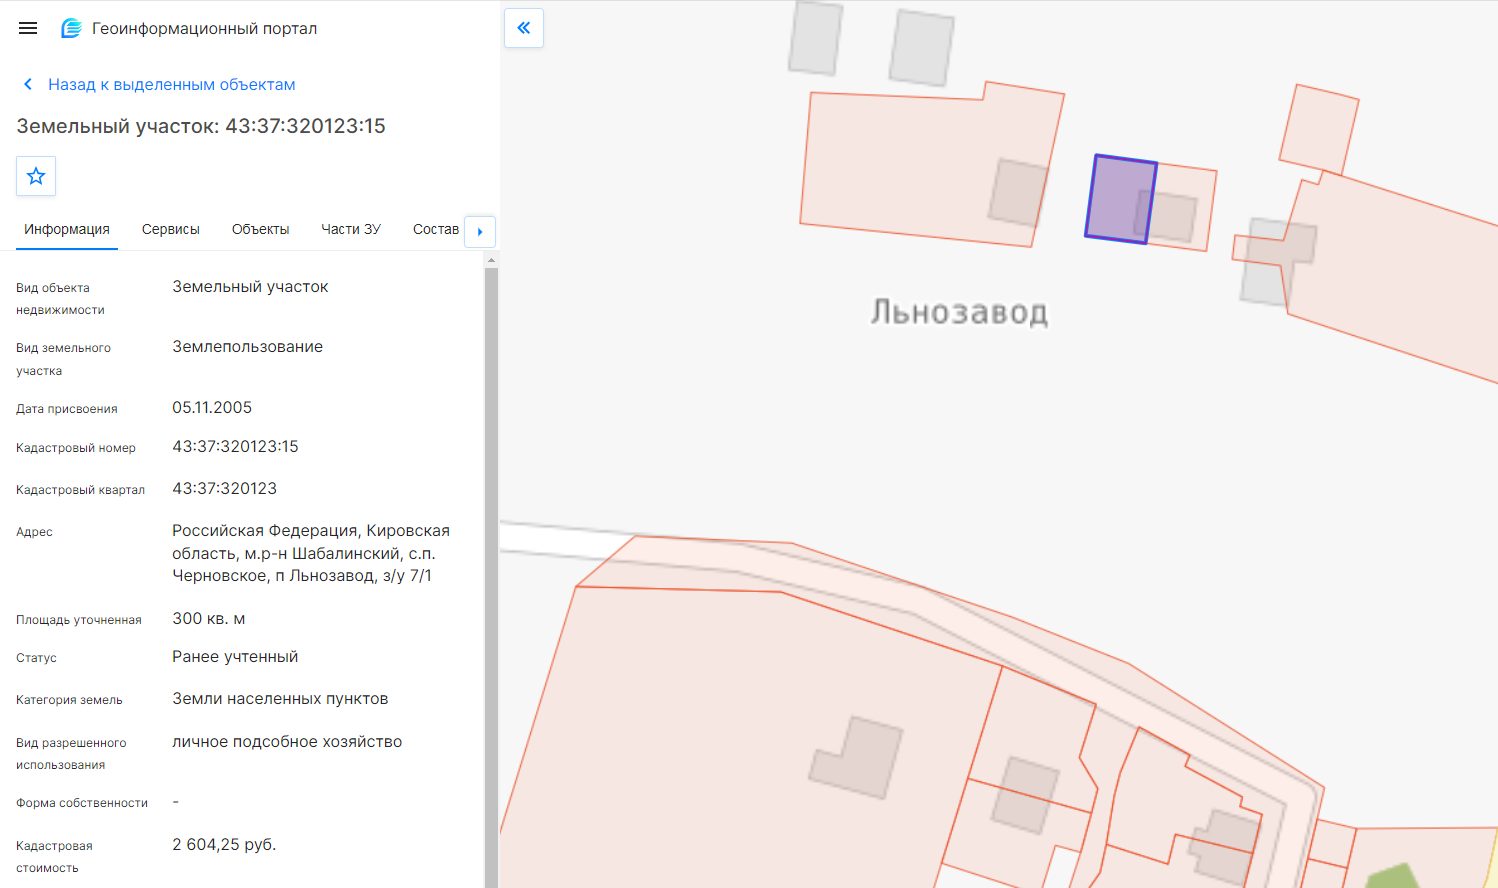Click the Geoportal logo icon
The image size is (1498, 888).
[x=71, y=28]
